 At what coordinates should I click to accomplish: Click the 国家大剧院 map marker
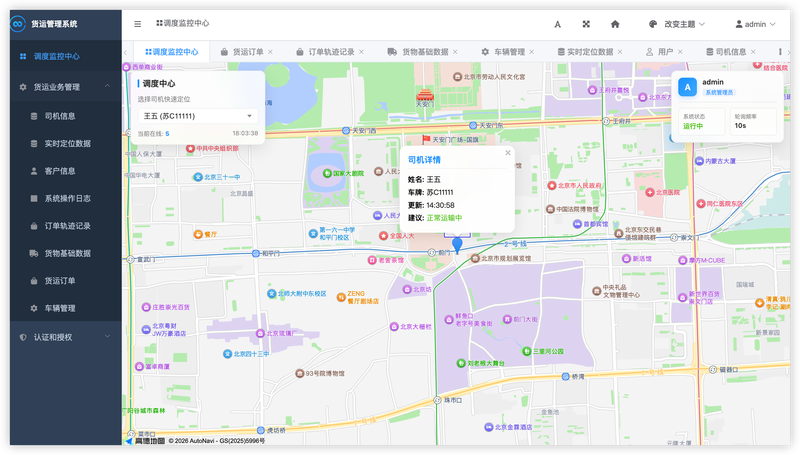(328, 173)
